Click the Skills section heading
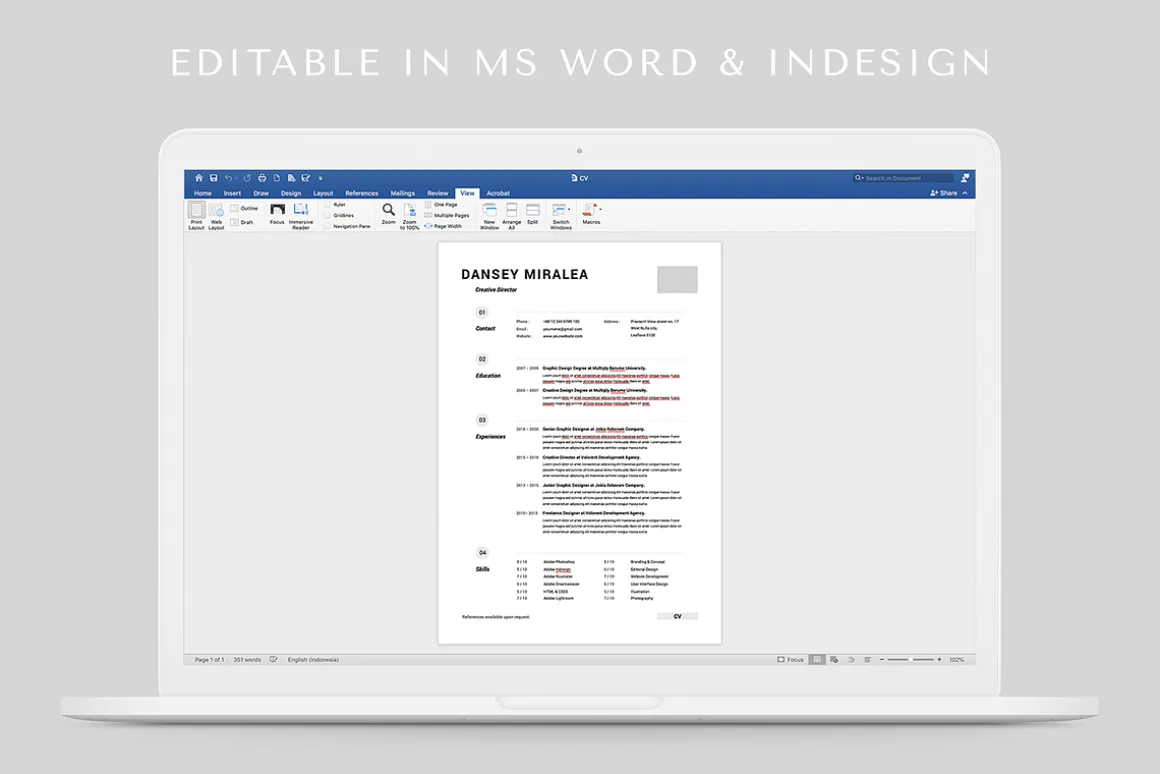 pos(482,569)
